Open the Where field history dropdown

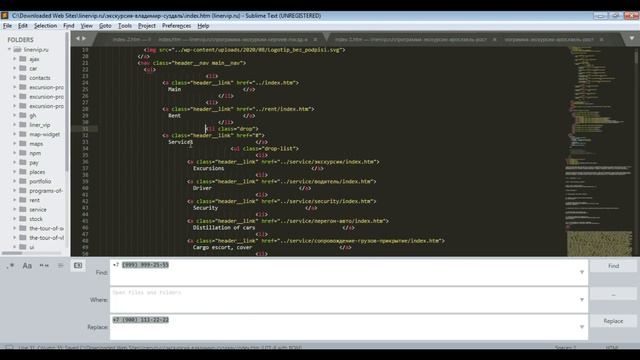pos(582,300)
